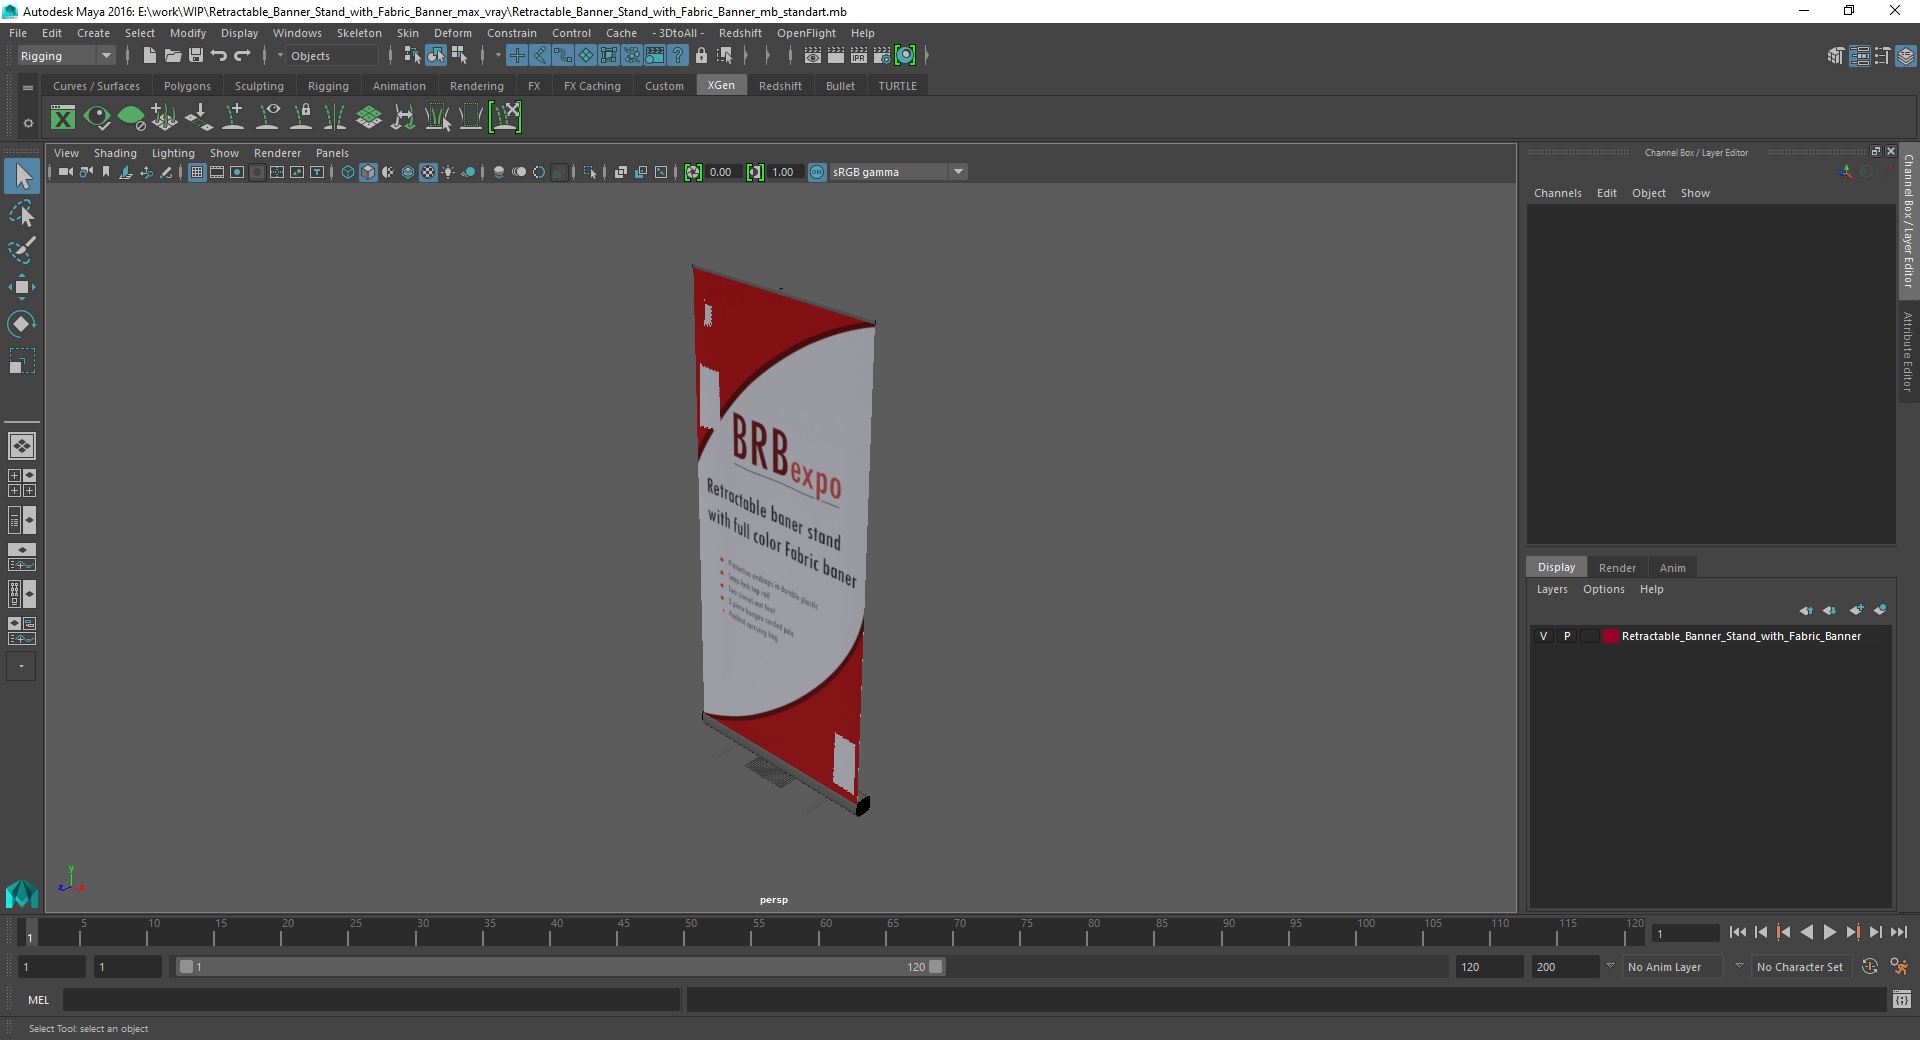
Task: Open the script editor icon
Action: tap(1902, 999)
